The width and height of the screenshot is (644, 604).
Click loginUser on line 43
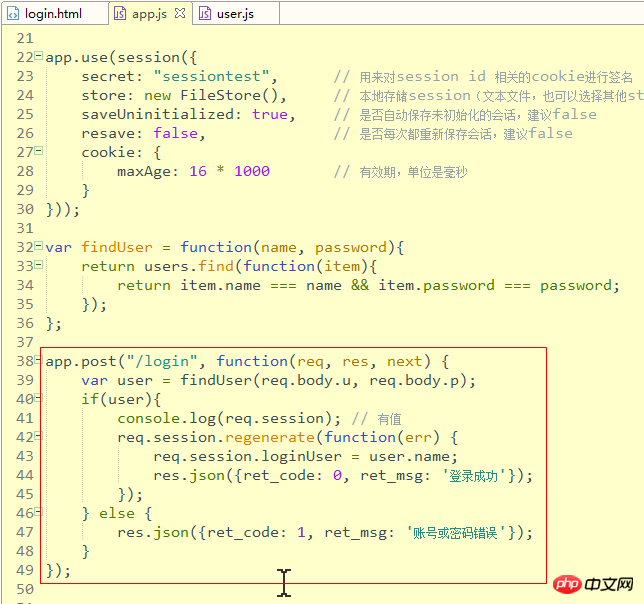coord(301,457)
